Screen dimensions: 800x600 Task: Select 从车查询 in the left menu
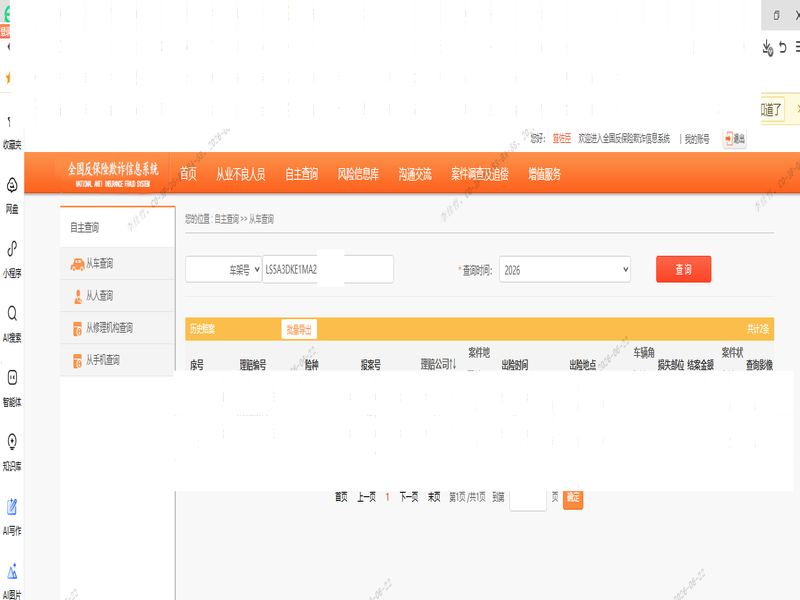(x=117, y=263)
